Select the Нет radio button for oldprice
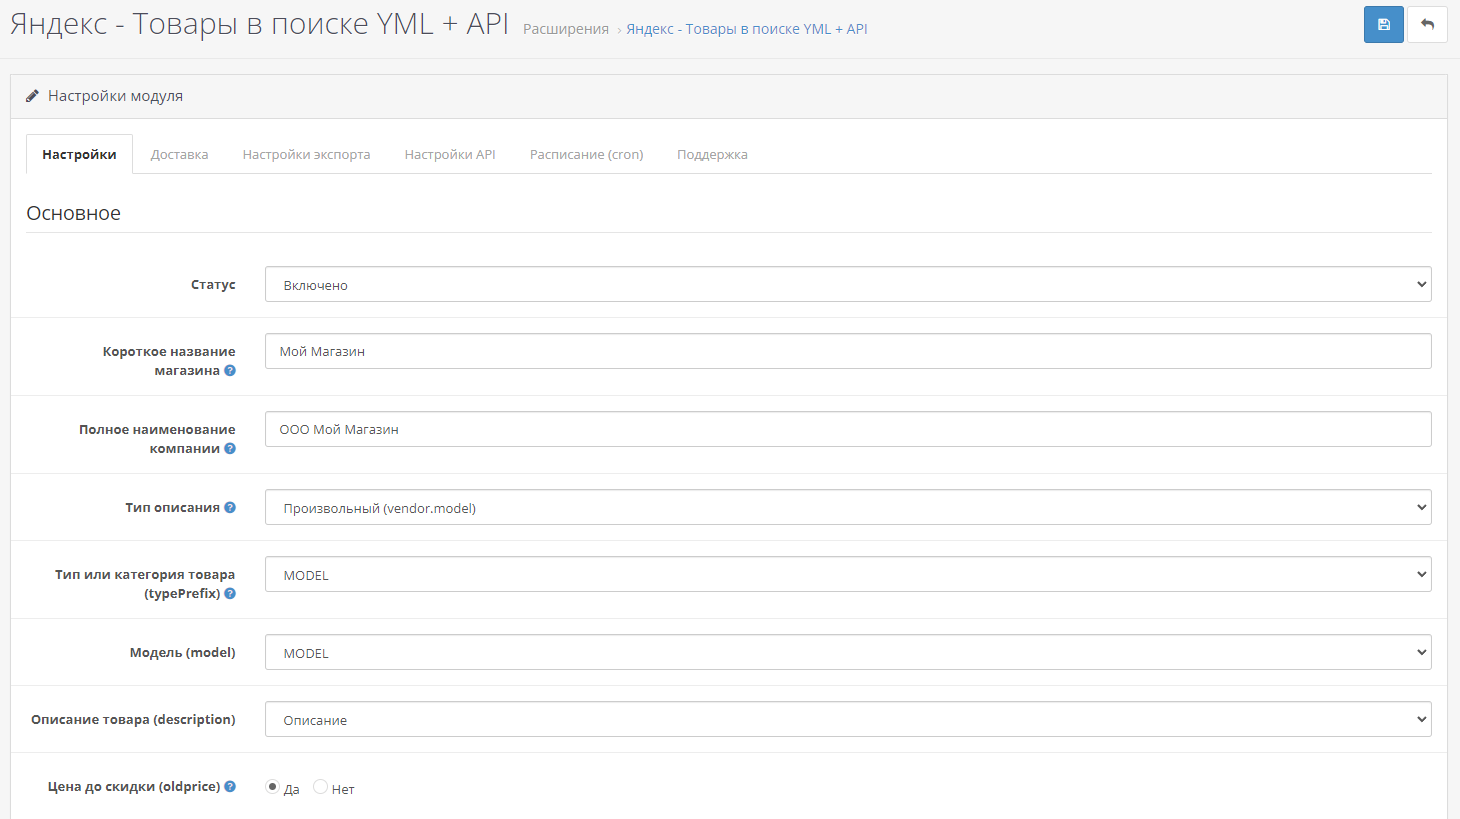The width and height of the screenshot is (1460, 819). 320,787
